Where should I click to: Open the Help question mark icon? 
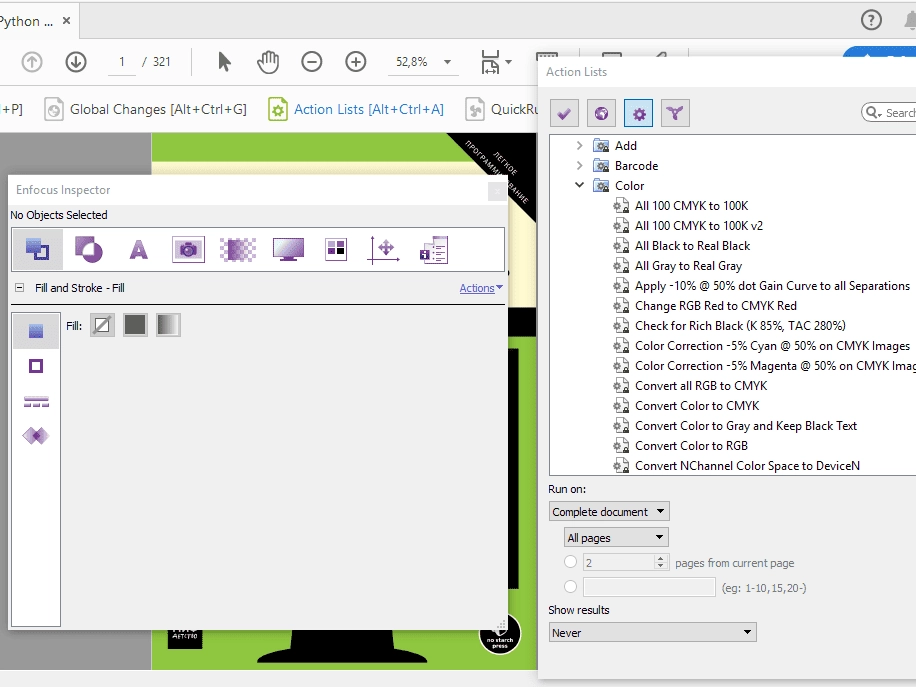tap(871, 20)
